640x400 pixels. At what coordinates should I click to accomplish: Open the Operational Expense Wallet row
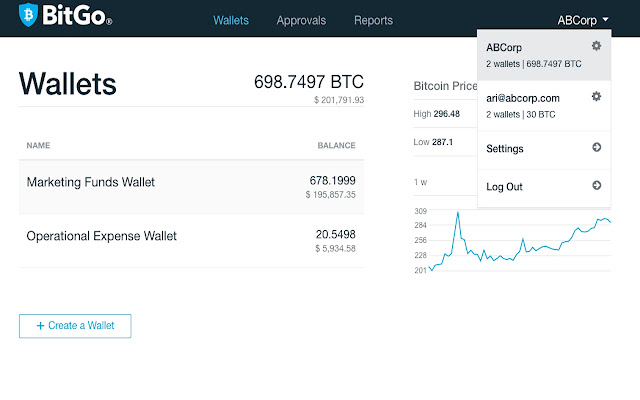(191, 241)
